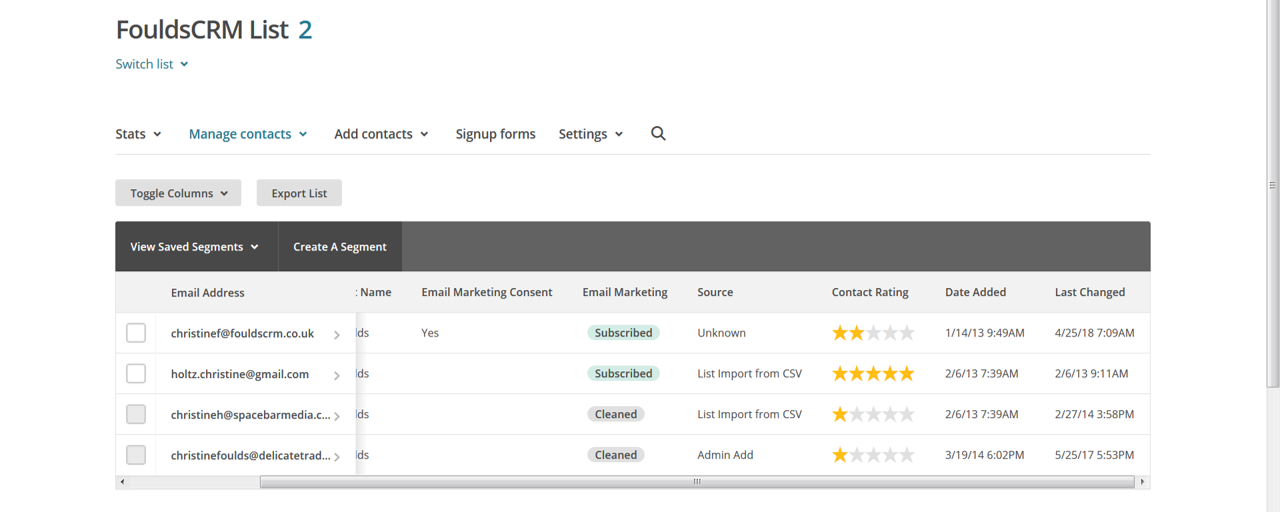Image resolution: width=1280 pixels, height=512 pixels.
Task: Click the Export List button
Action: (299, 193)
